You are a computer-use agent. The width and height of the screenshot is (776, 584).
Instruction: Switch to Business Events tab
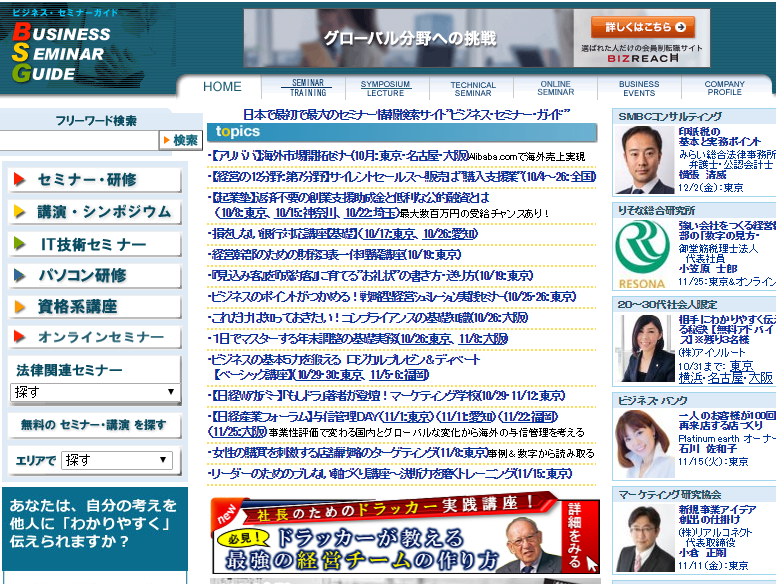coord(639,88)
